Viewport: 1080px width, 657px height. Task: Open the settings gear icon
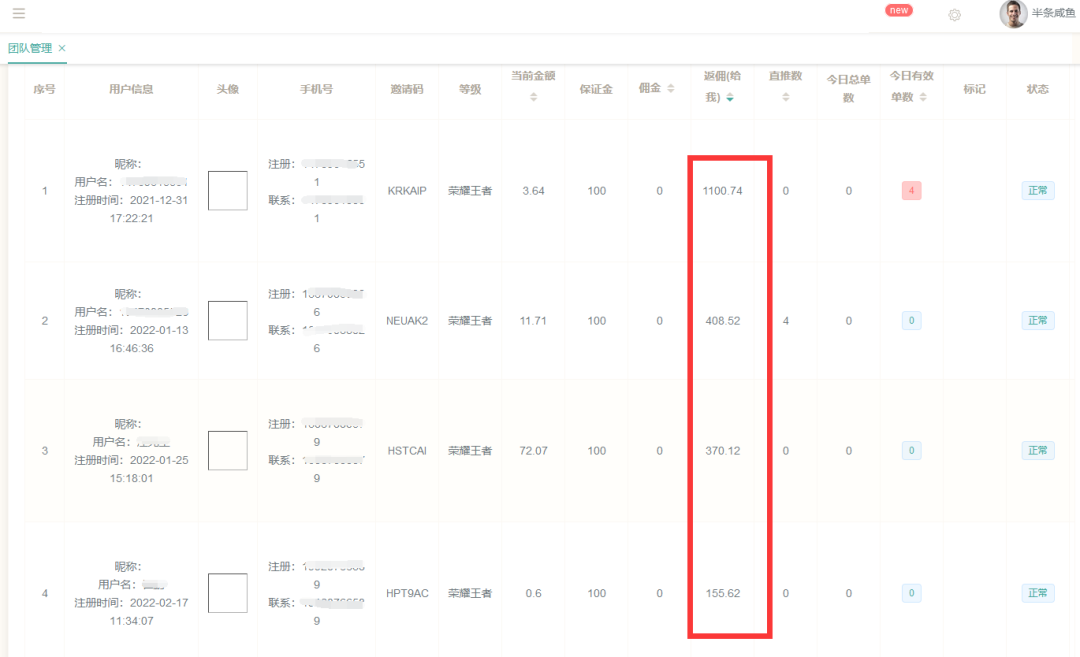coord(954,15)
